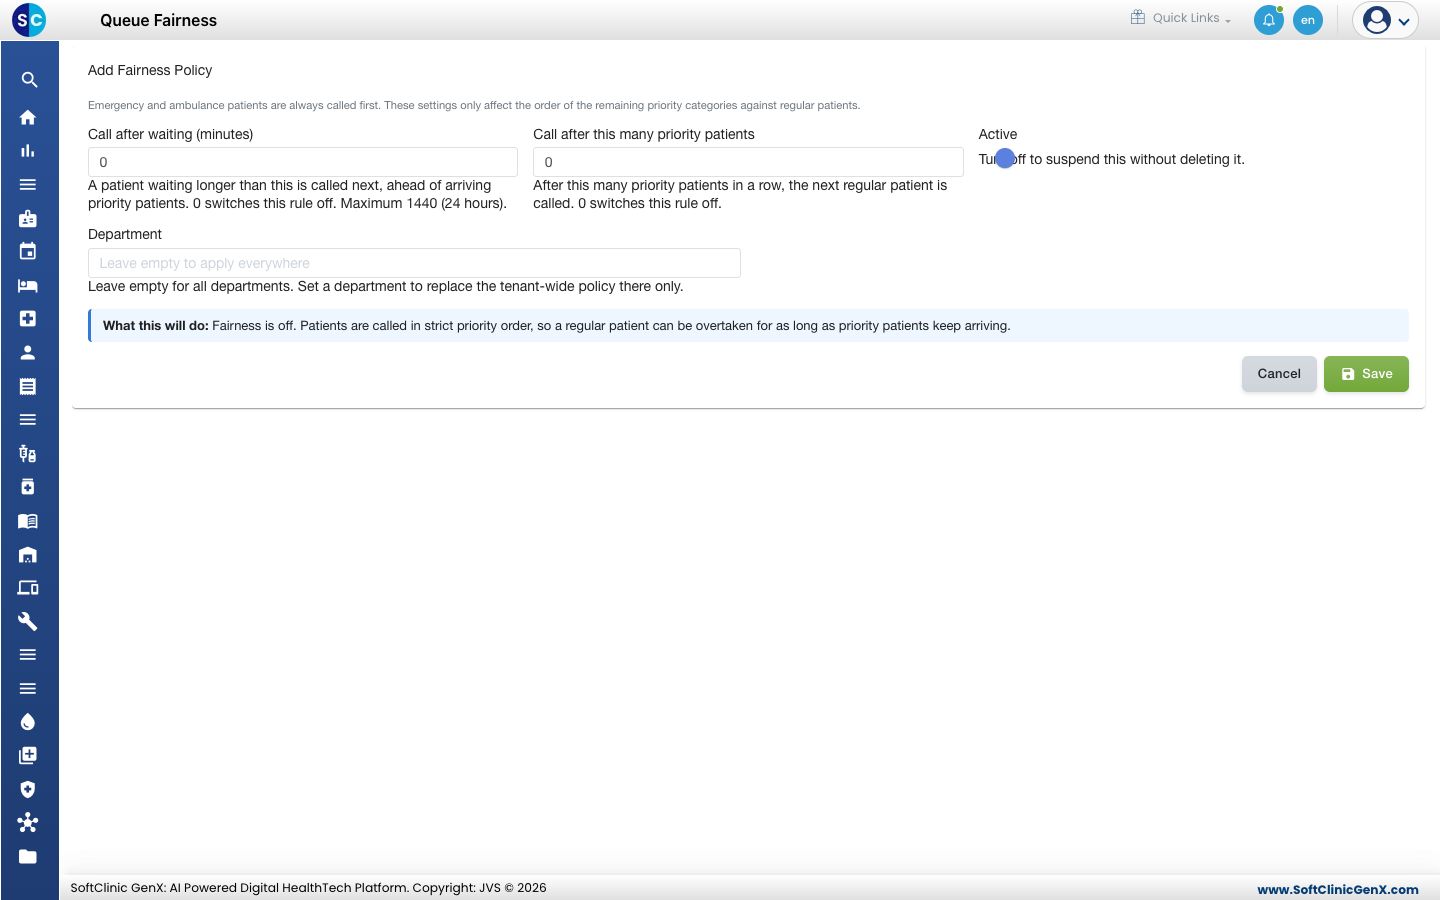The width and height of the screenshot is (1440, 900).
Task: Switch language with the en button
Action: tap(1308, 20)
